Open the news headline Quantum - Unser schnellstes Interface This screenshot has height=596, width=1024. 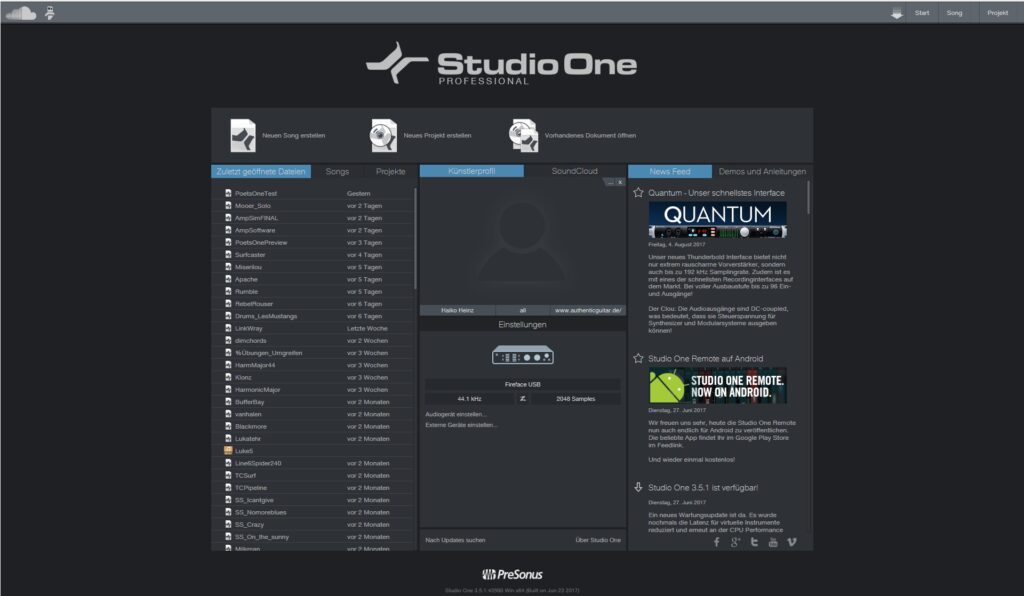(716, 193)
